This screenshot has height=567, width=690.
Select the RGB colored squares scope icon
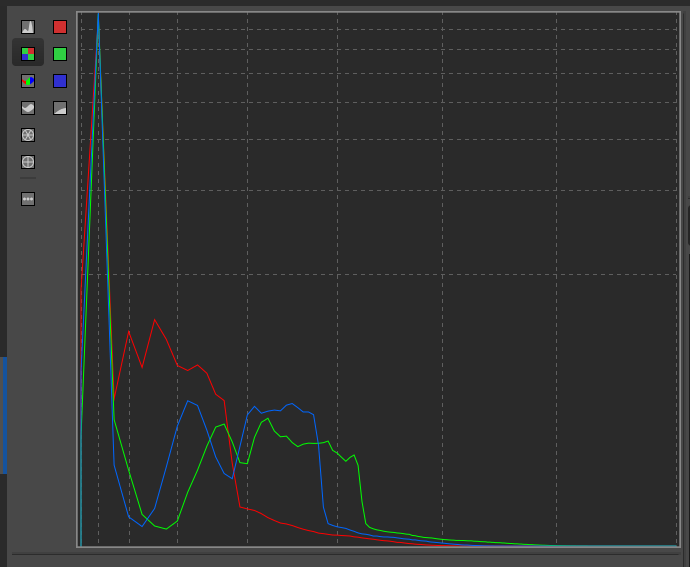pyautogui.click(x=28, y=54)
